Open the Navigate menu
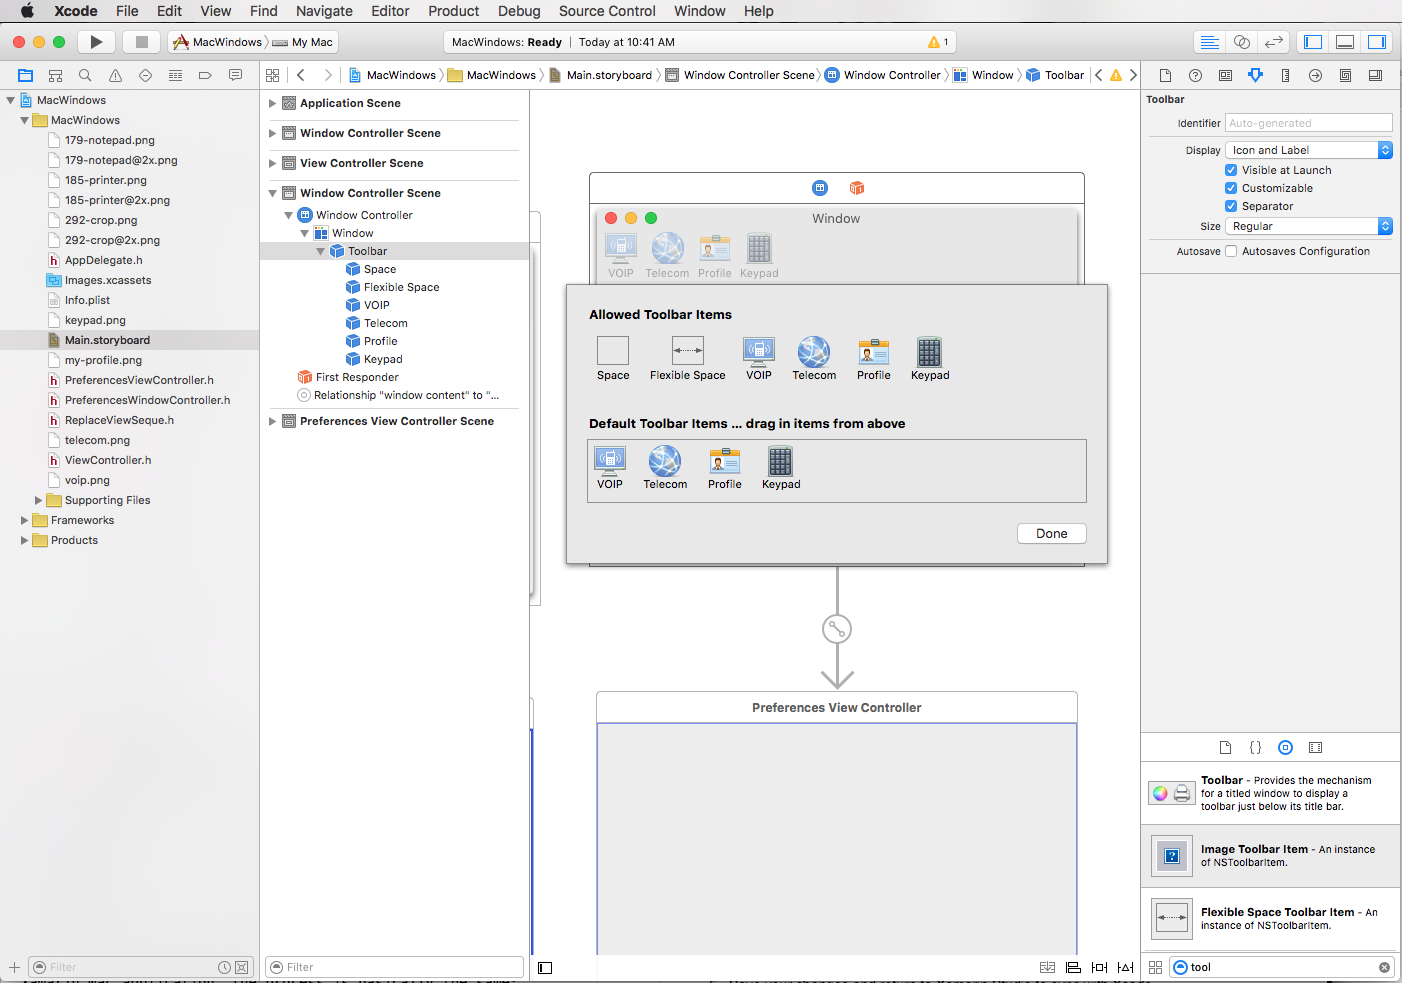This screenshot has height=983, width=1402. (x=324, y=11)
